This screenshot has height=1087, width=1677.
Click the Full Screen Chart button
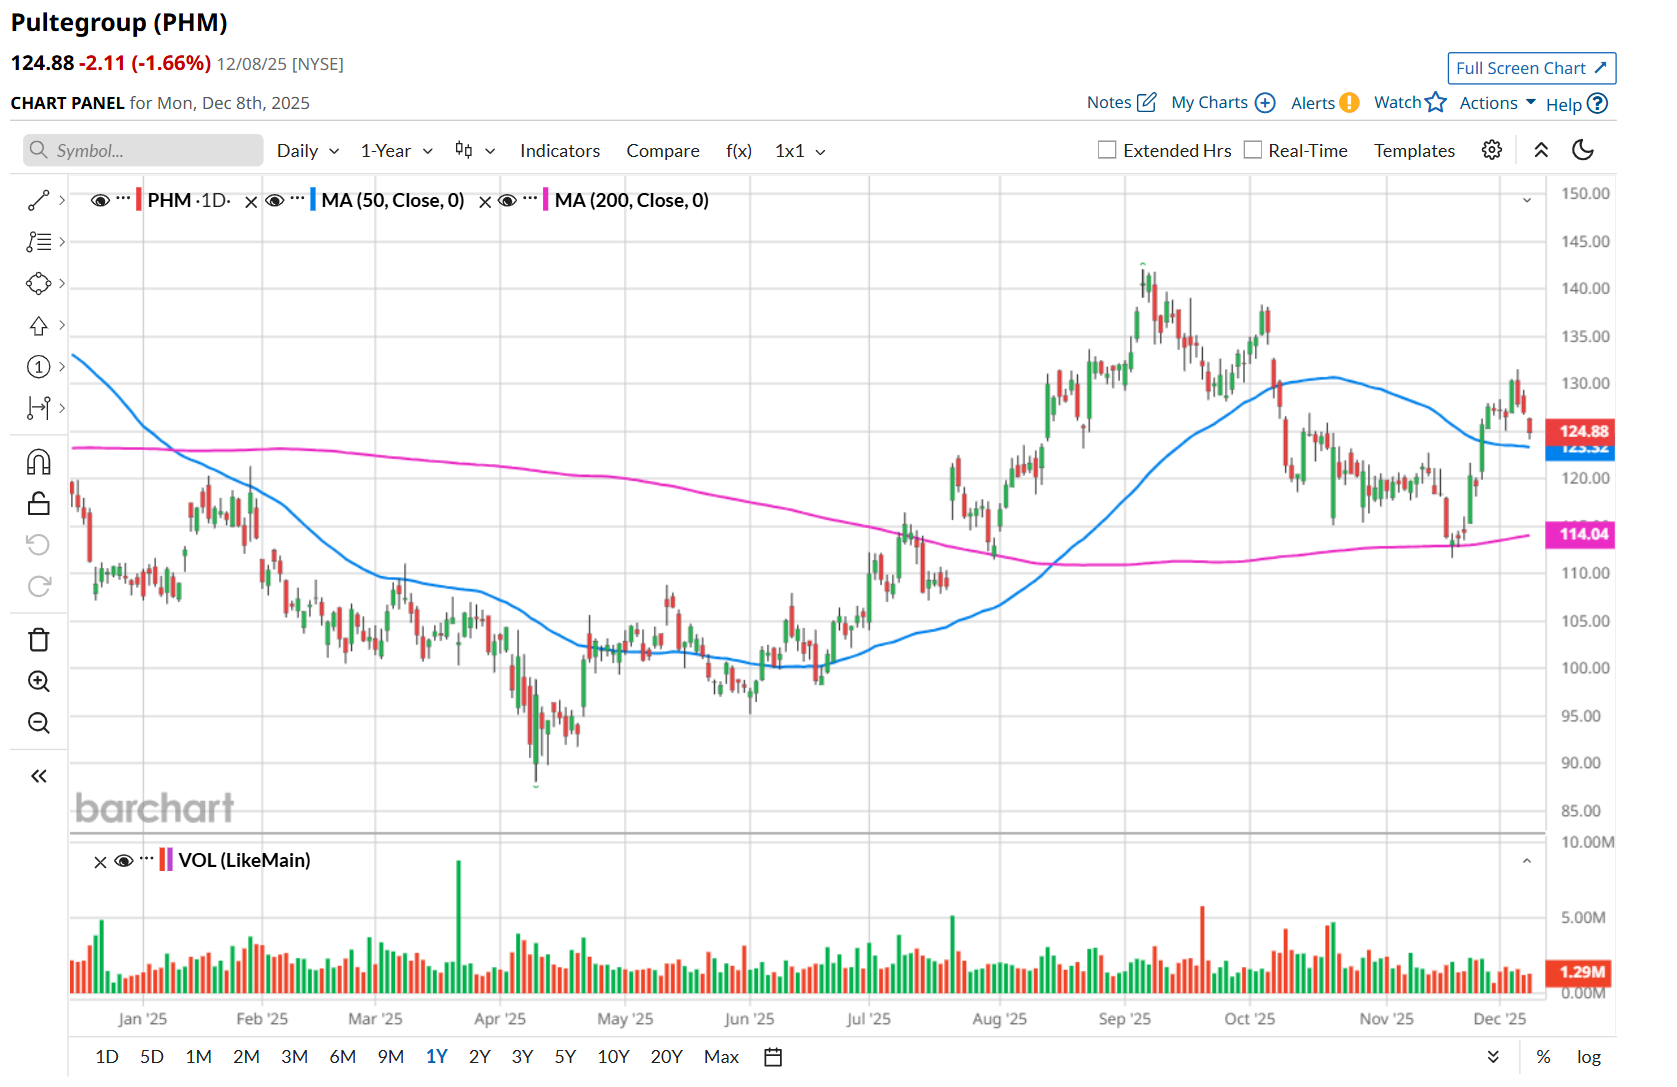coord(1530,68)
